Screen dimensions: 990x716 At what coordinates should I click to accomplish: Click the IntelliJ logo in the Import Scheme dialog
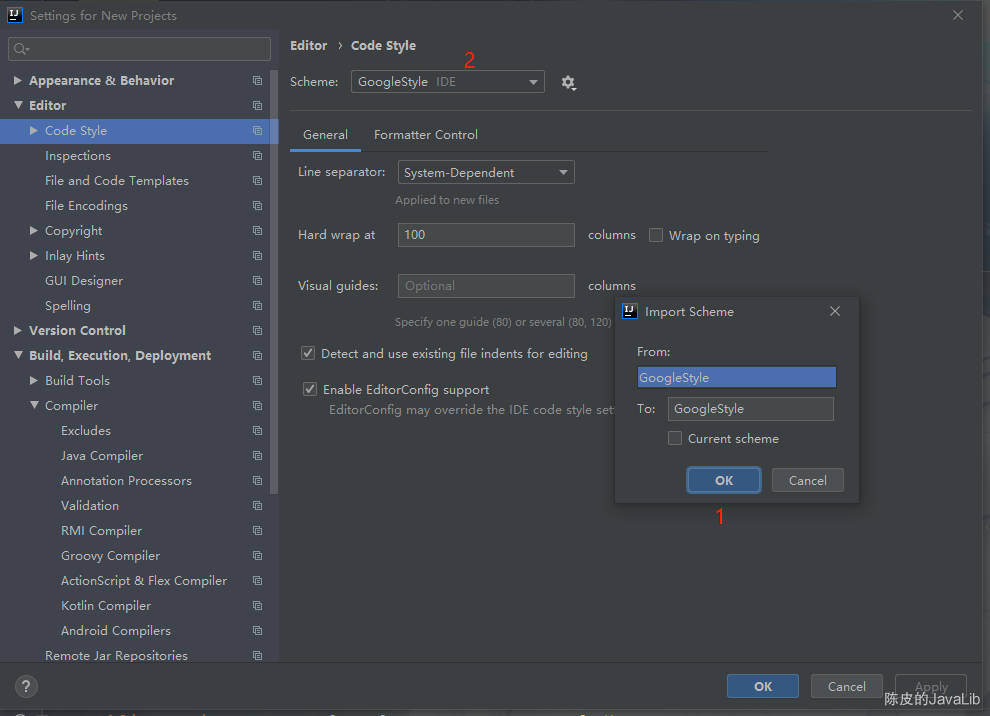pos(629,311)
